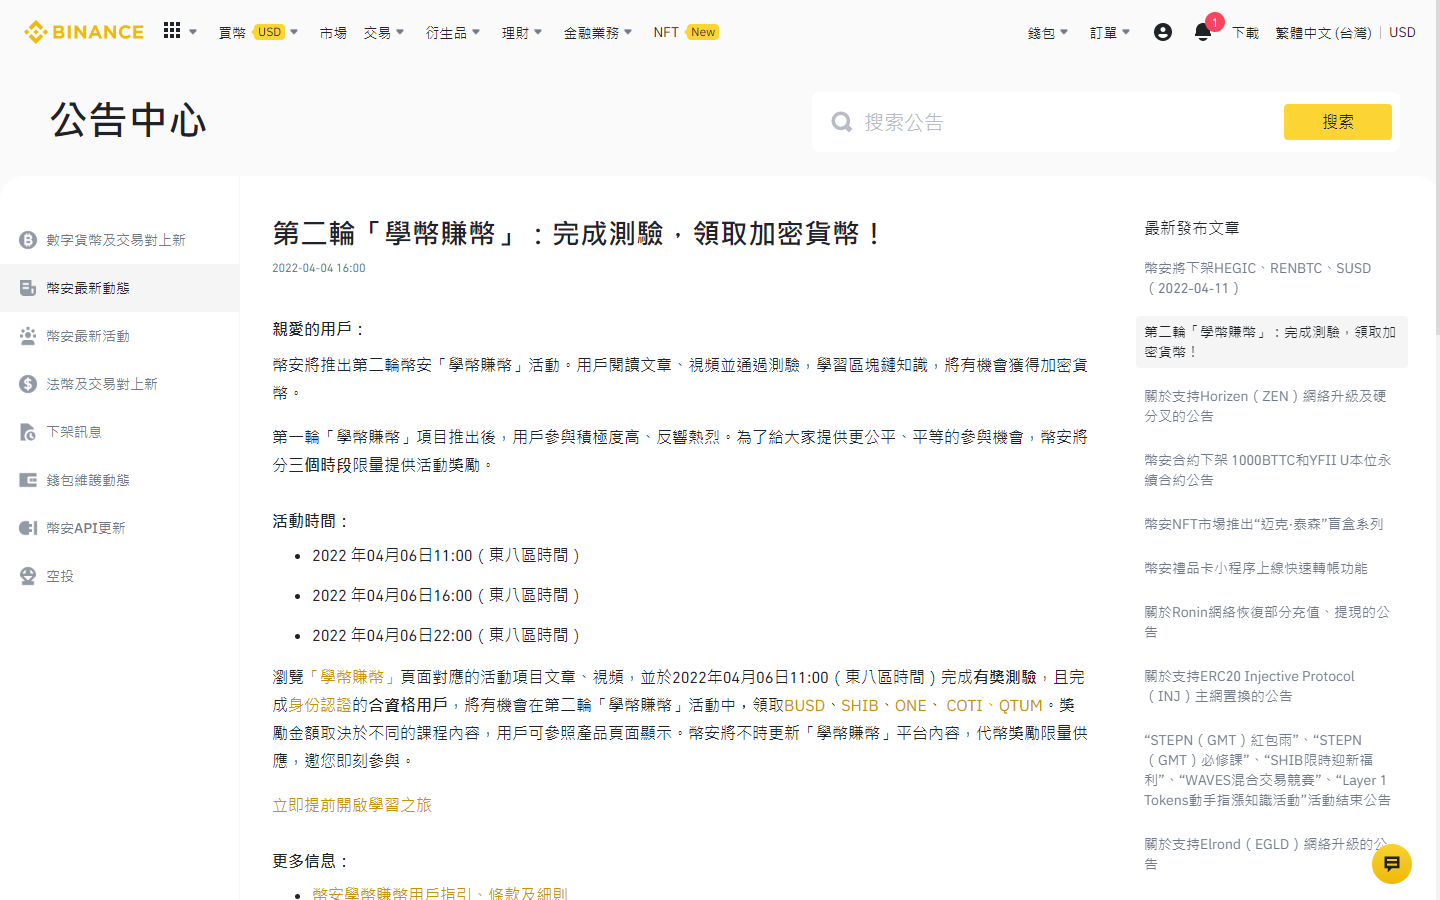The image size is (1440, 900).
Task: Open the notifications bell icon
Action: (x=1203, y=32)
